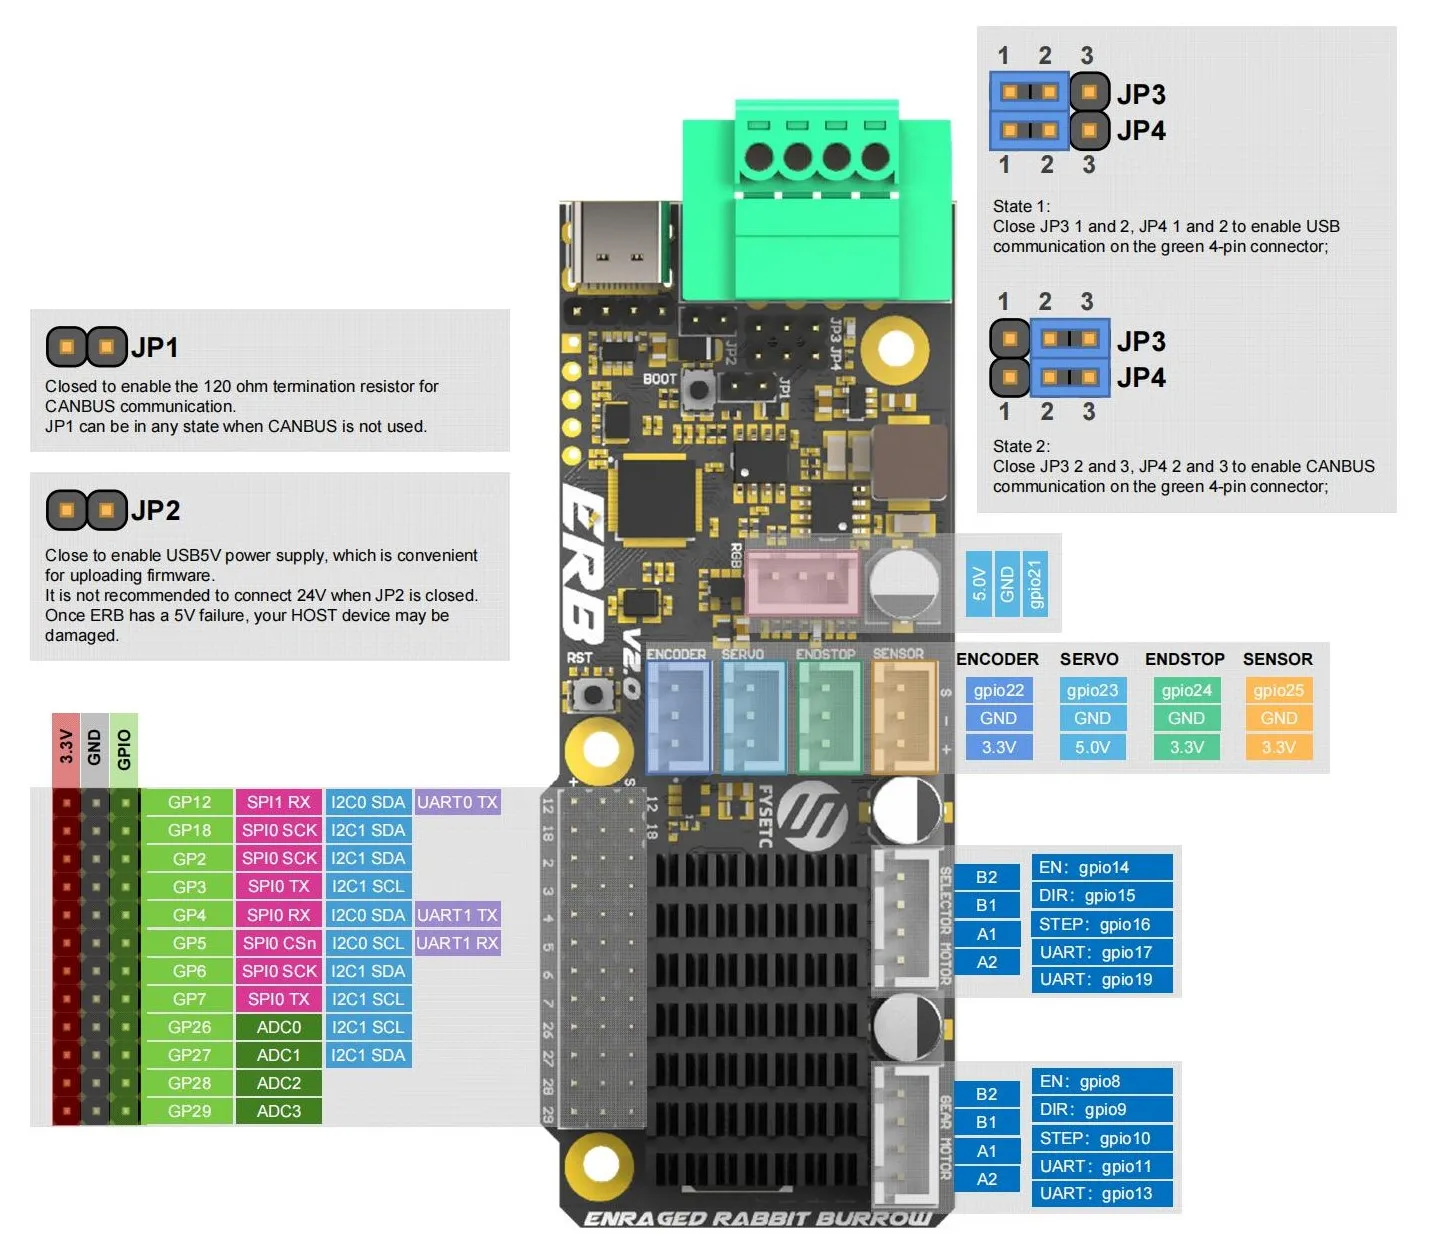Image resolution: width=1430 pixels, height=1250 pixels.
Task: Select the UART0 TX label
Action: (457, 802)
